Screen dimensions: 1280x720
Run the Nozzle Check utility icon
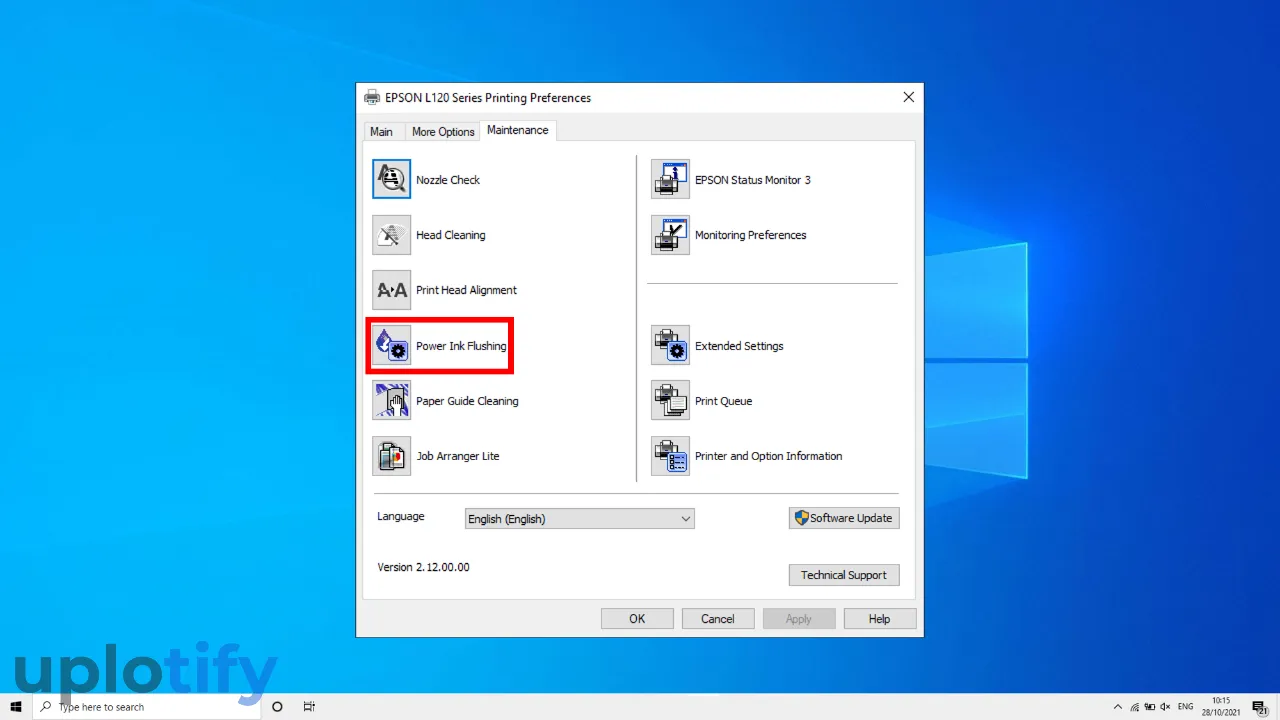click(x=391, y=179)
